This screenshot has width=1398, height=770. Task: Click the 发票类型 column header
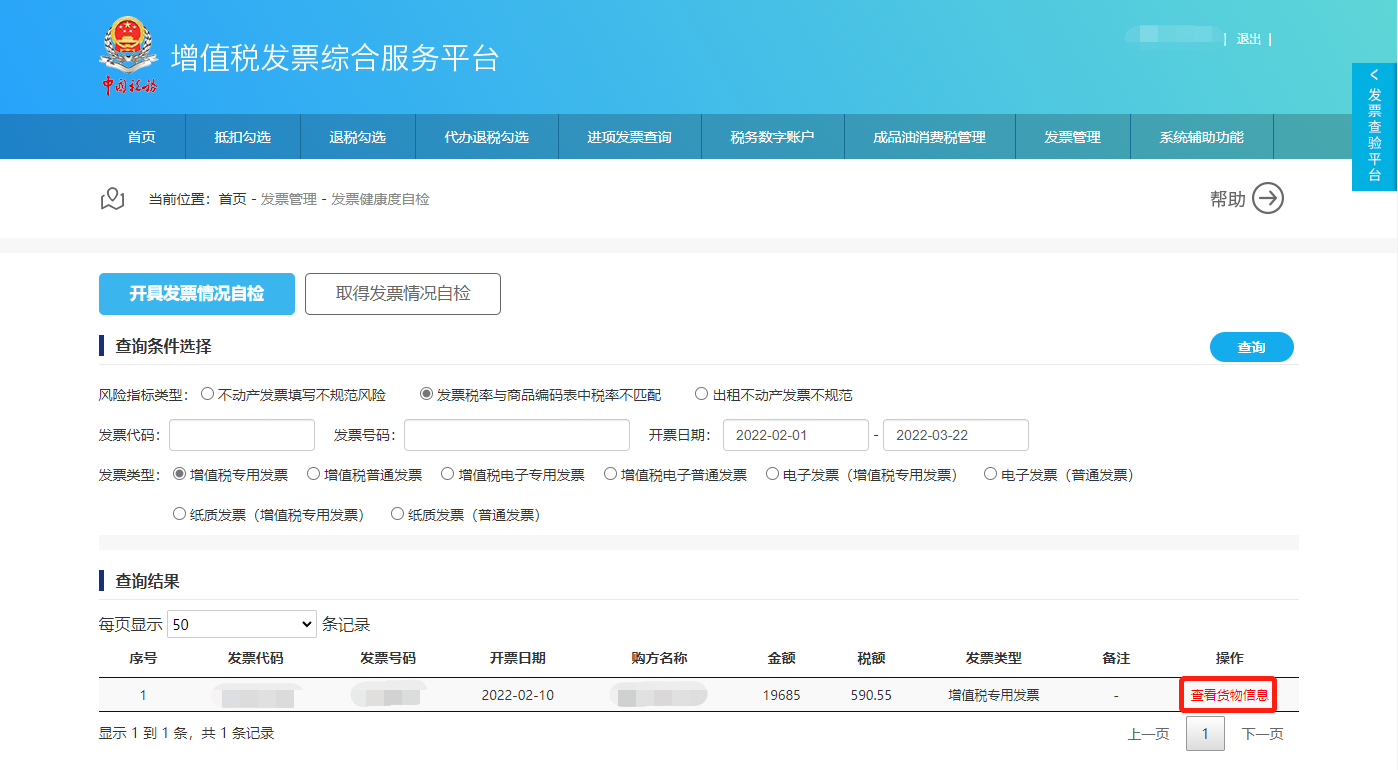click(994, 658)
